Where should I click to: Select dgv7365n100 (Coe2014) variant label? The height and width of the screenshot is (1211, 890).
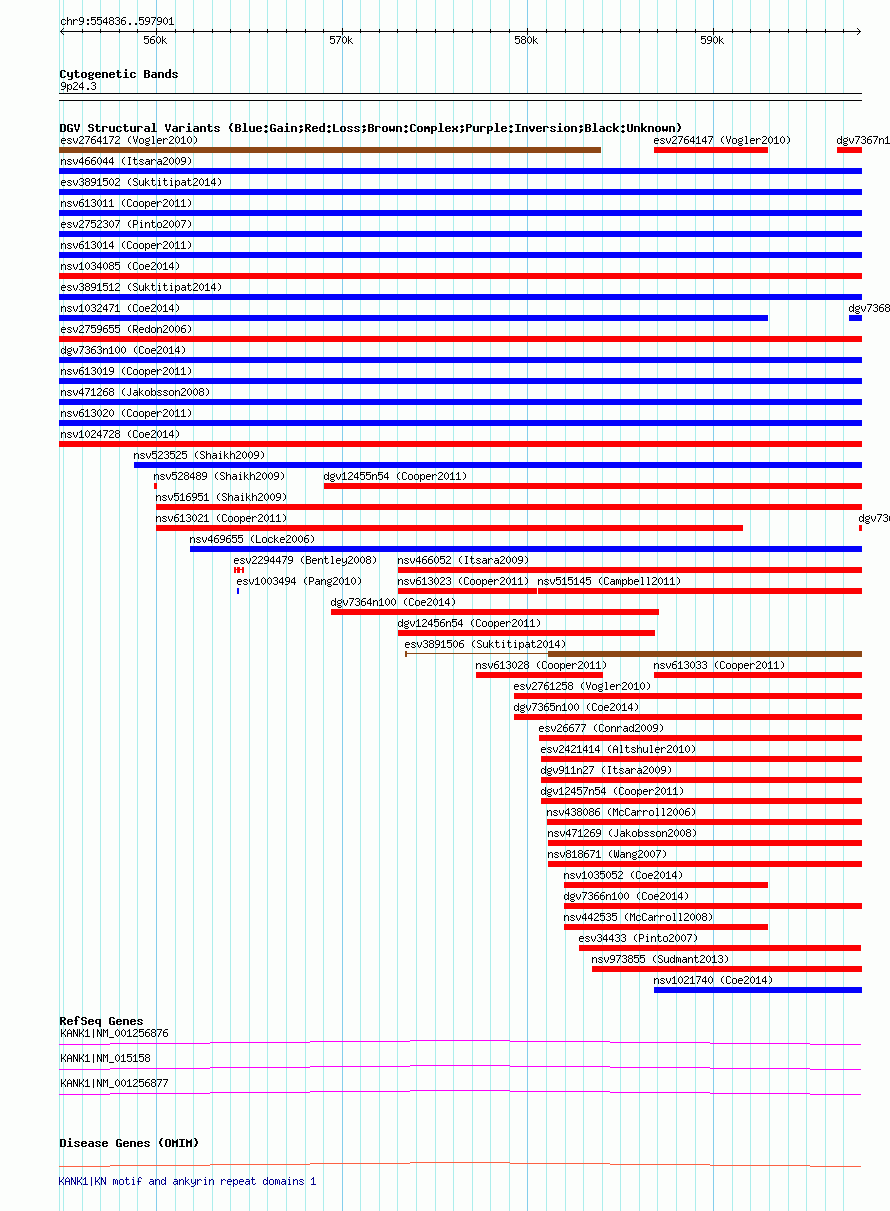(576, 707)
